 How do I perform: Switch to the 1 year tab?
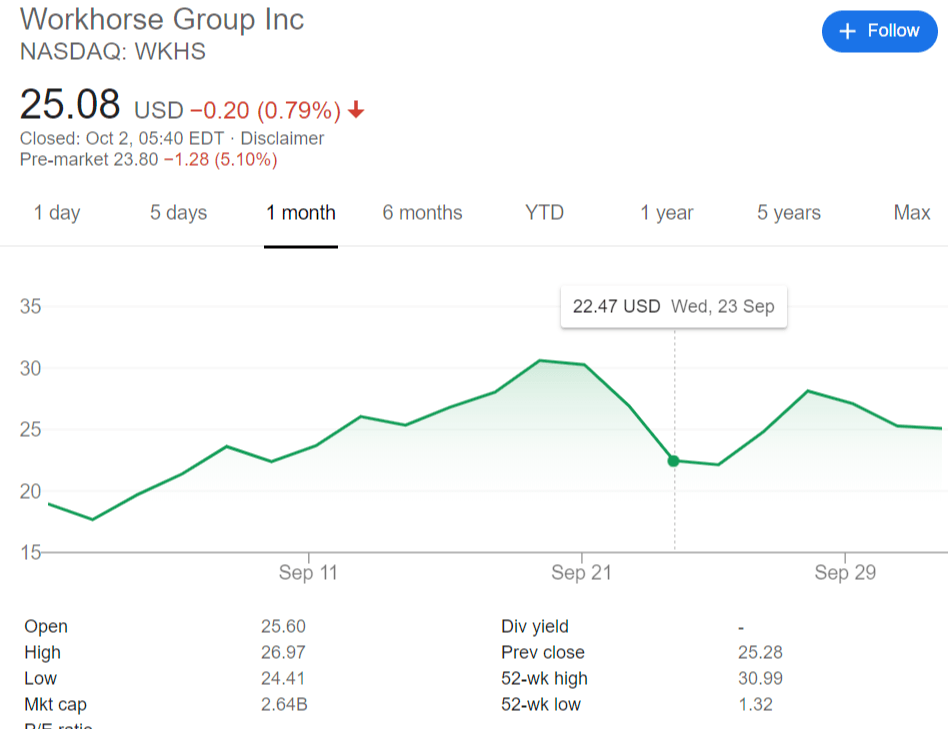[666, 213]
